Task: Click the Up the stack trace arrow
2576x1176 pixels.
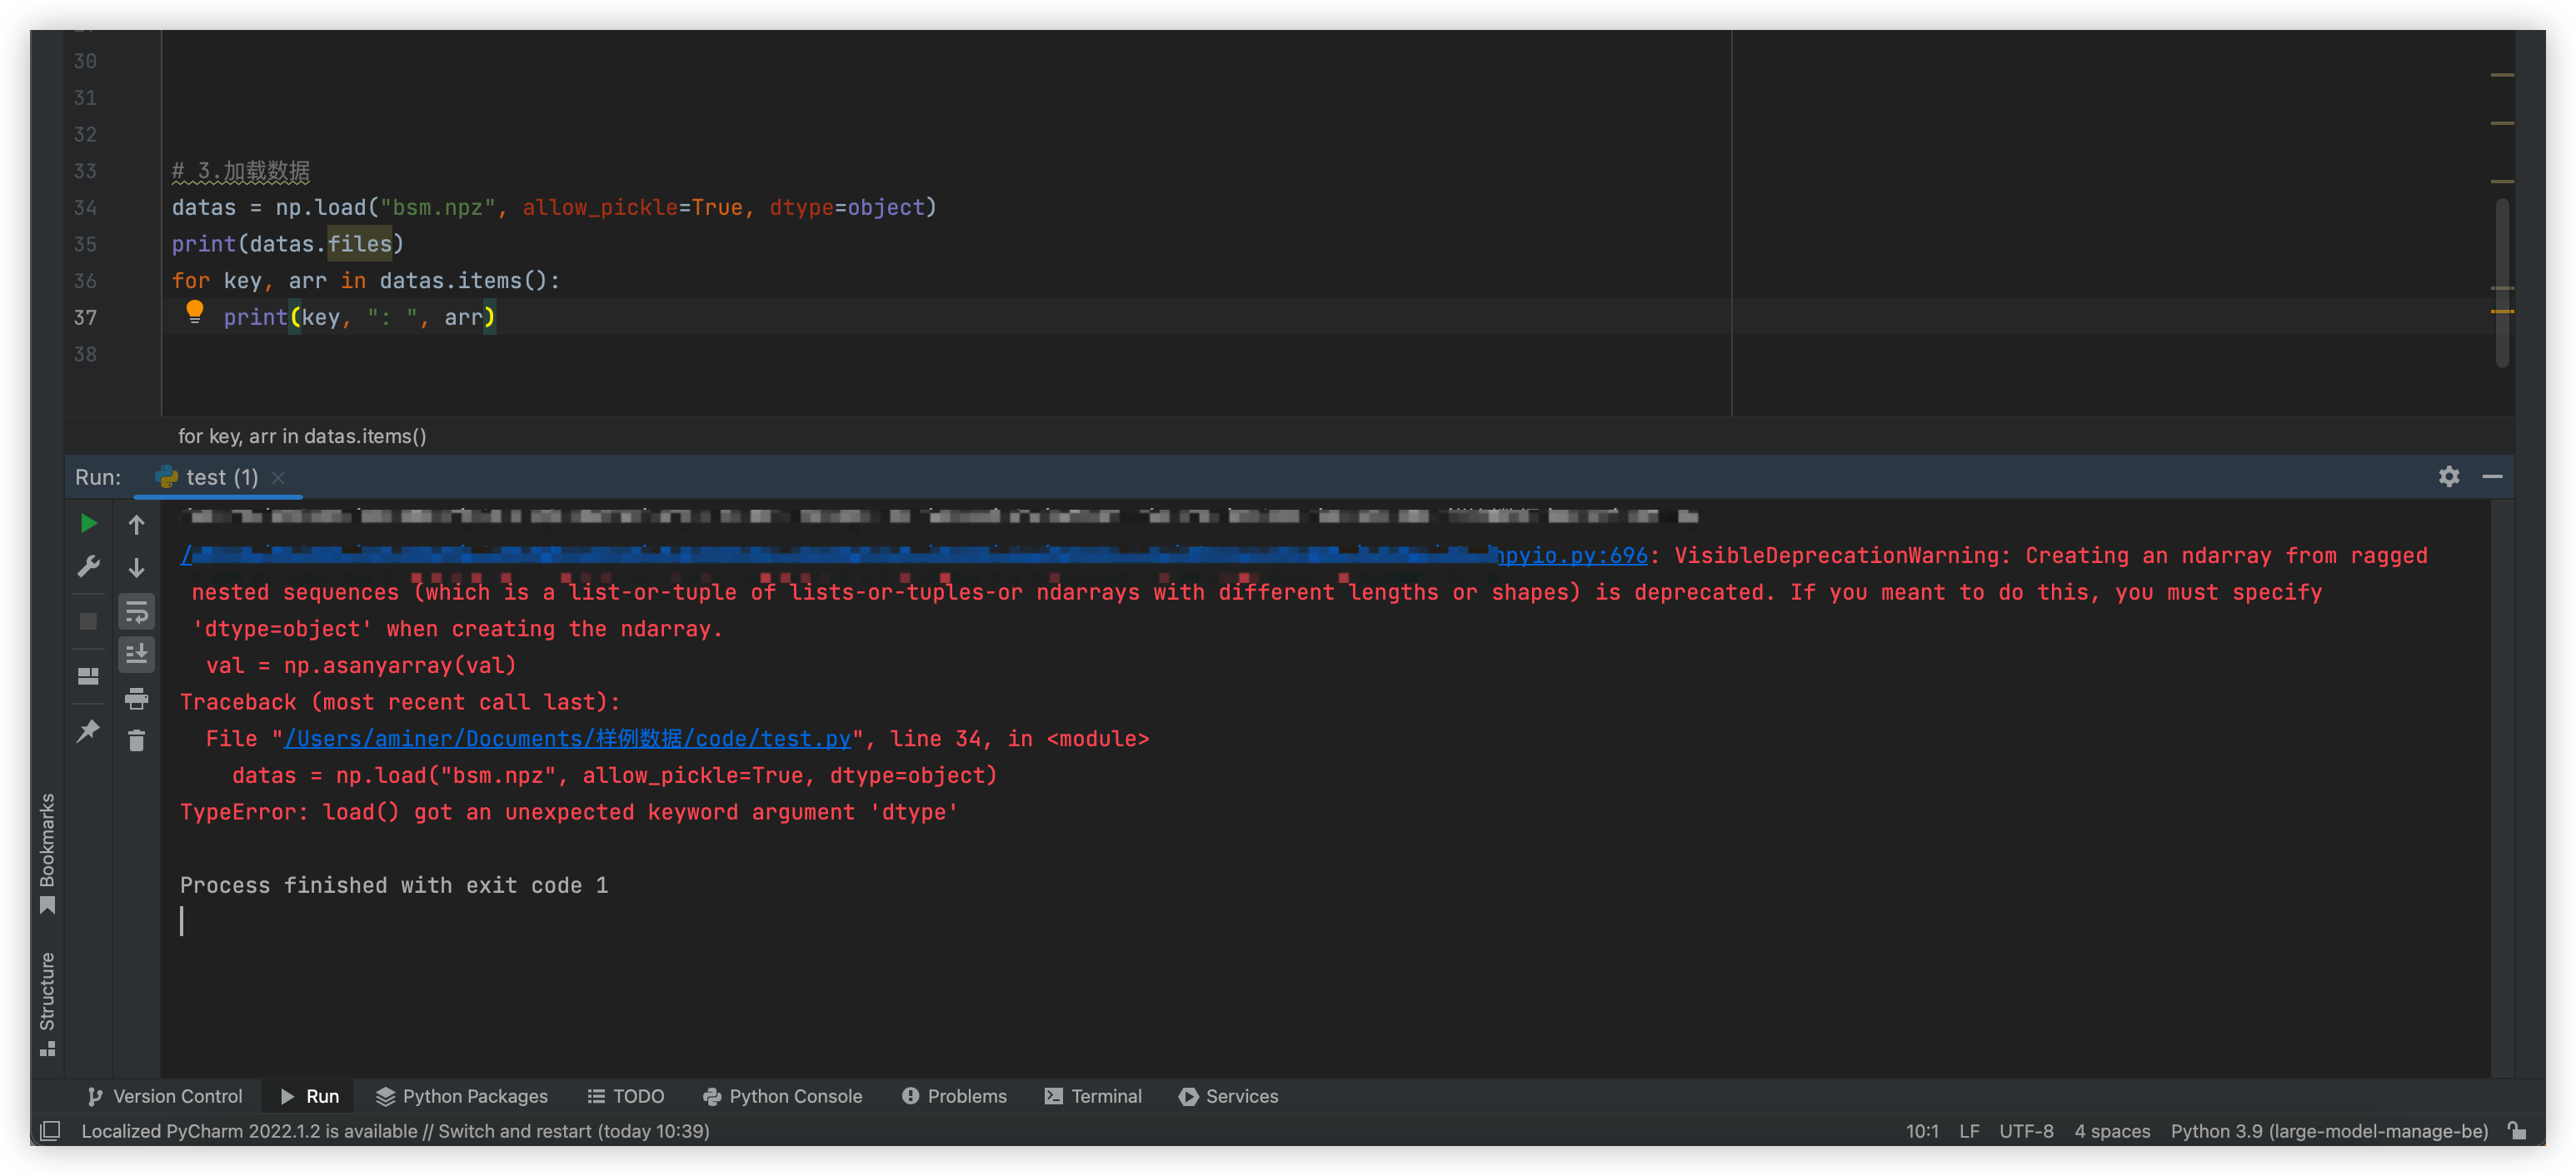Action: pos(137,524)
